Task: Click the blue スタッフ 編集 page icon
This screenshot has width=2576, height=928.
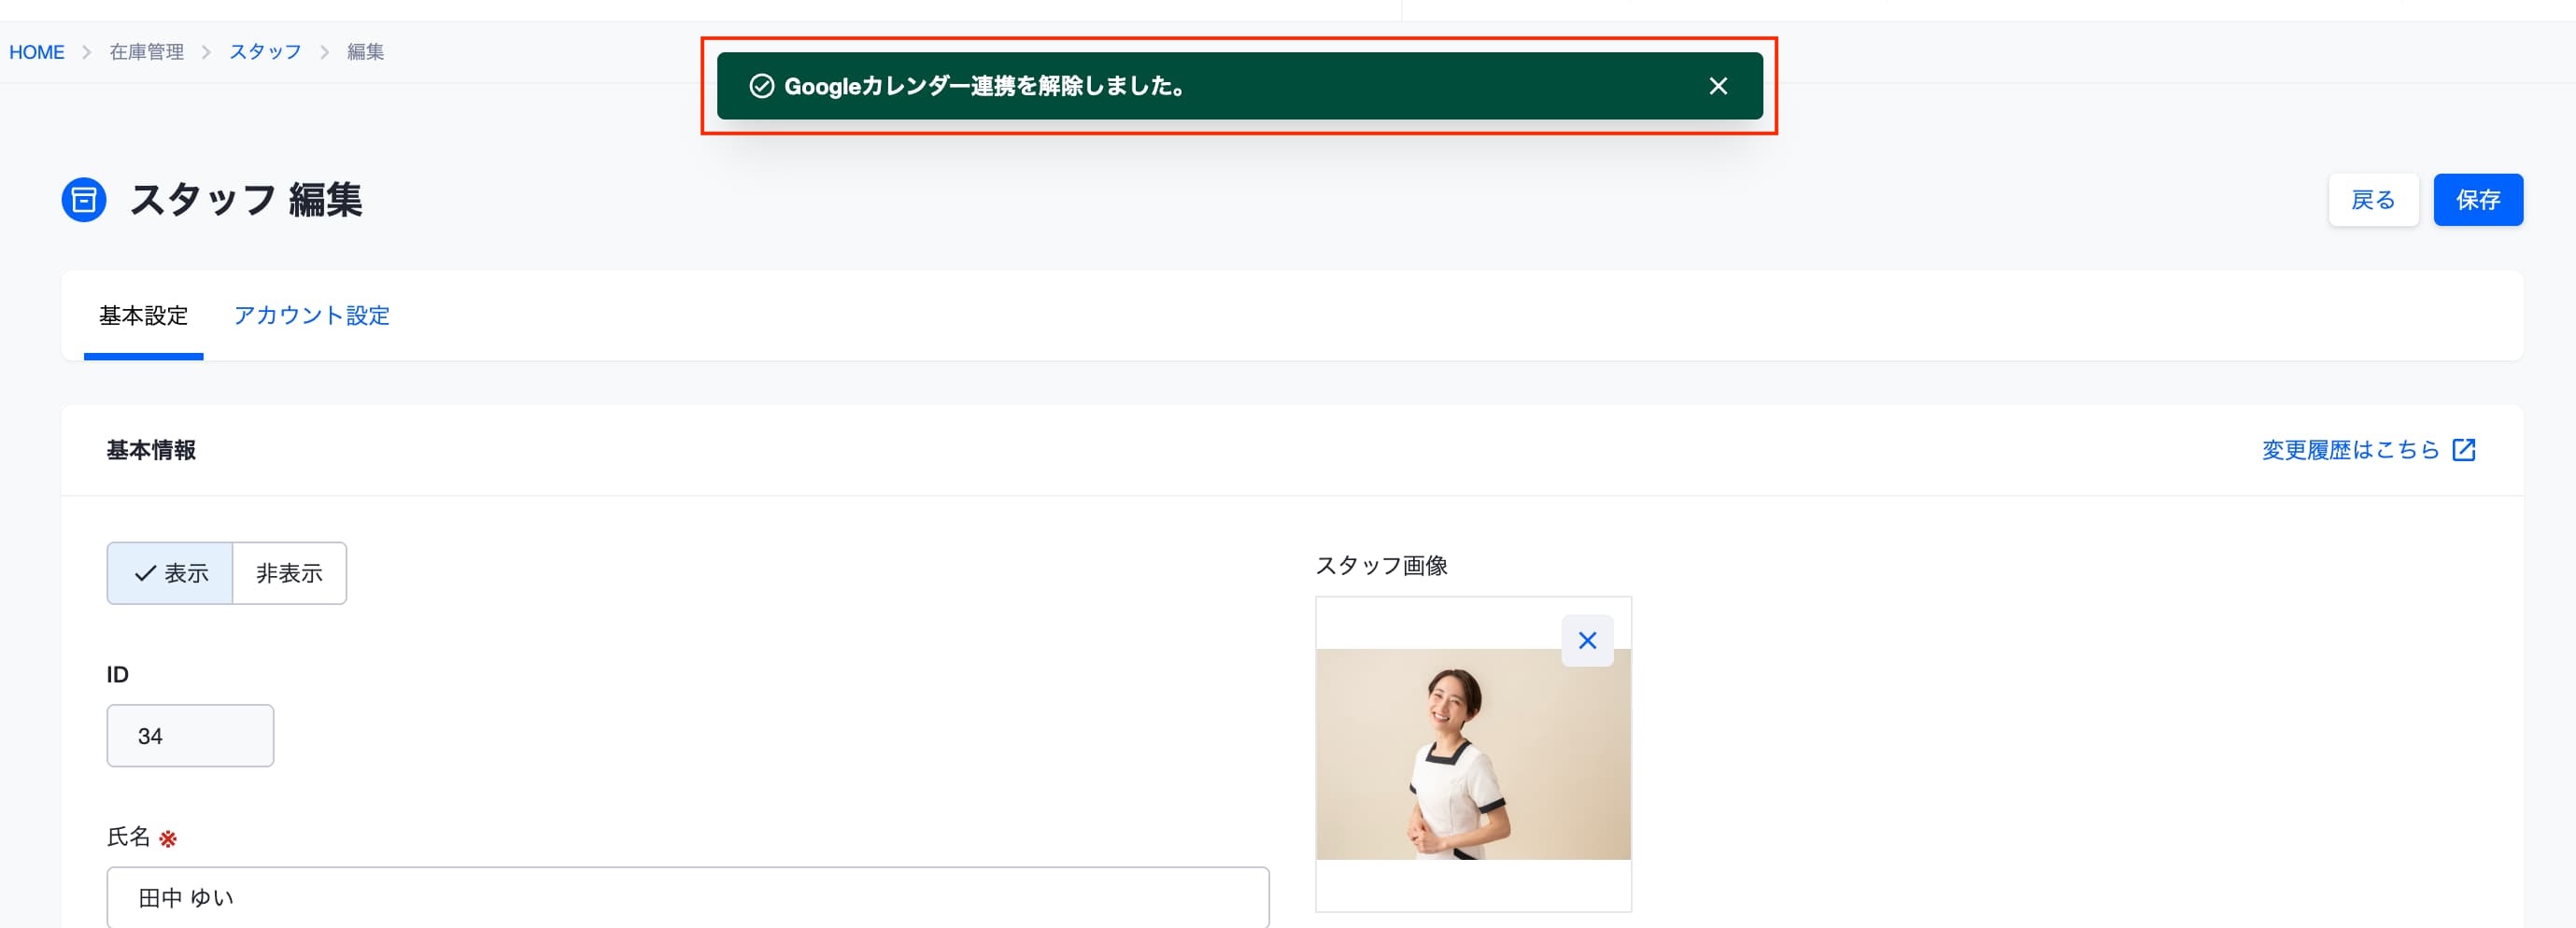Action: (x=84, y=200)
